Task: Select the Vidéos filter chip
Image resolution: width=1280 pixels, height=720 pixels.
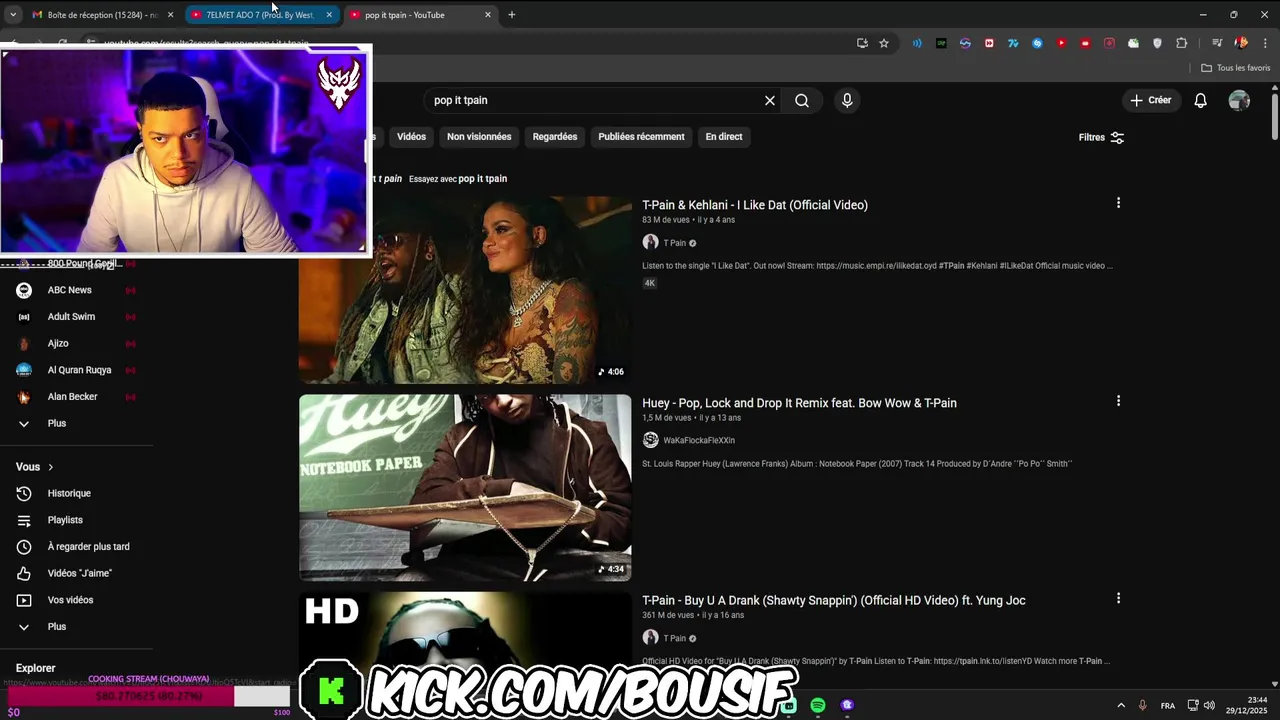Action: [411, 137]
